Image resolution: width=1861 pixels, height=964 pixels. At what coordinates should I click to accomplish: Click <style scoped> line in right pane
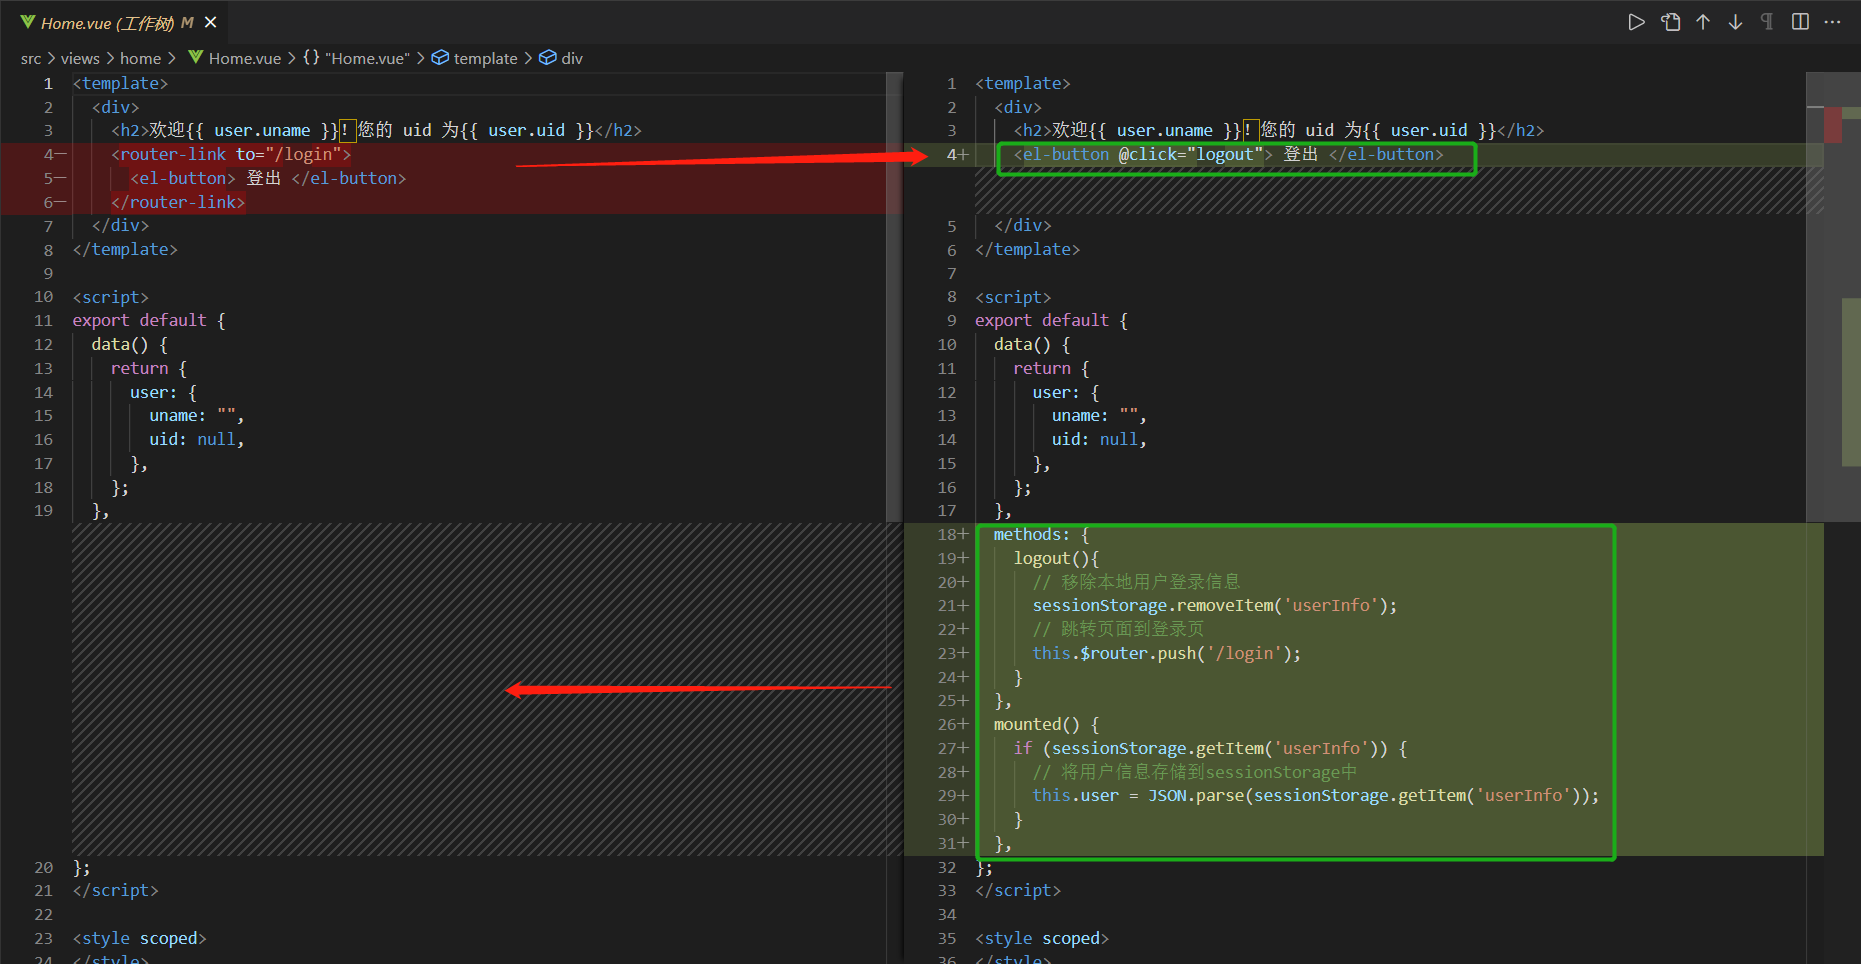point(1042,939)
